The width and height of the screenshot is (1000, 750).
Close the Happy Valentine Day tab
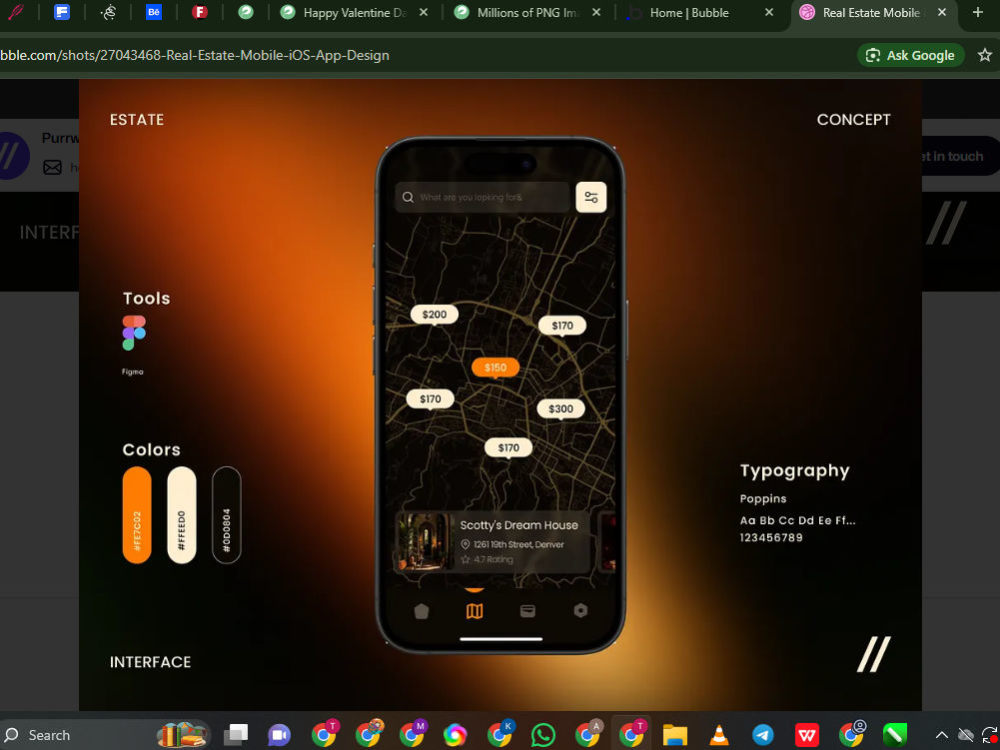click(423, 13)
